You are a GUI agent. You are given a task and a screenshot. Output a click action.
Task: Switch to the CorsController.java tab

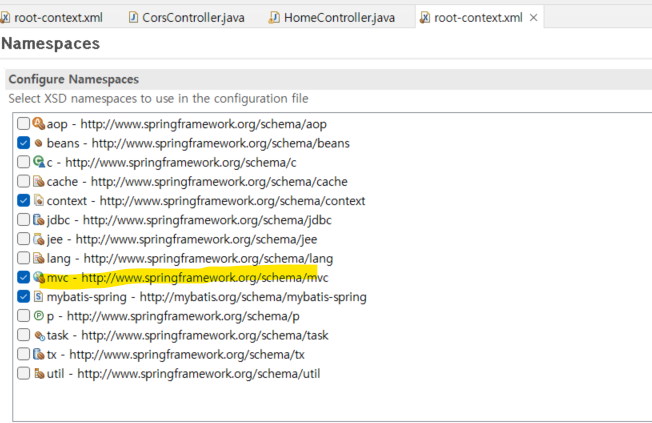tap(193, 17)
